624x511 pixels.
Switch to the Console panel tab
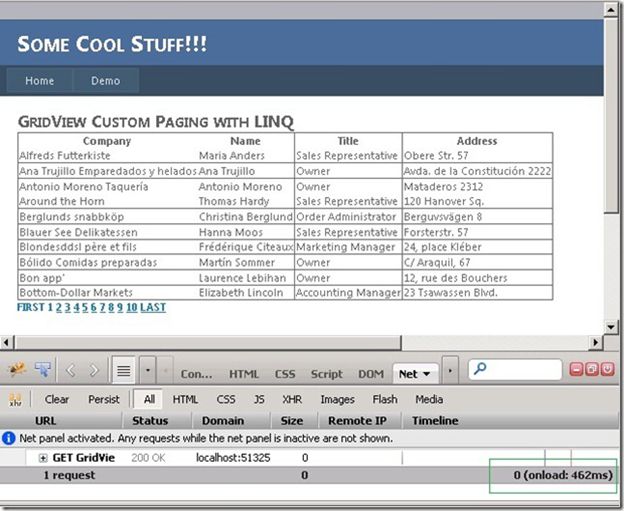pyautogui.click(x=196, y=374)
